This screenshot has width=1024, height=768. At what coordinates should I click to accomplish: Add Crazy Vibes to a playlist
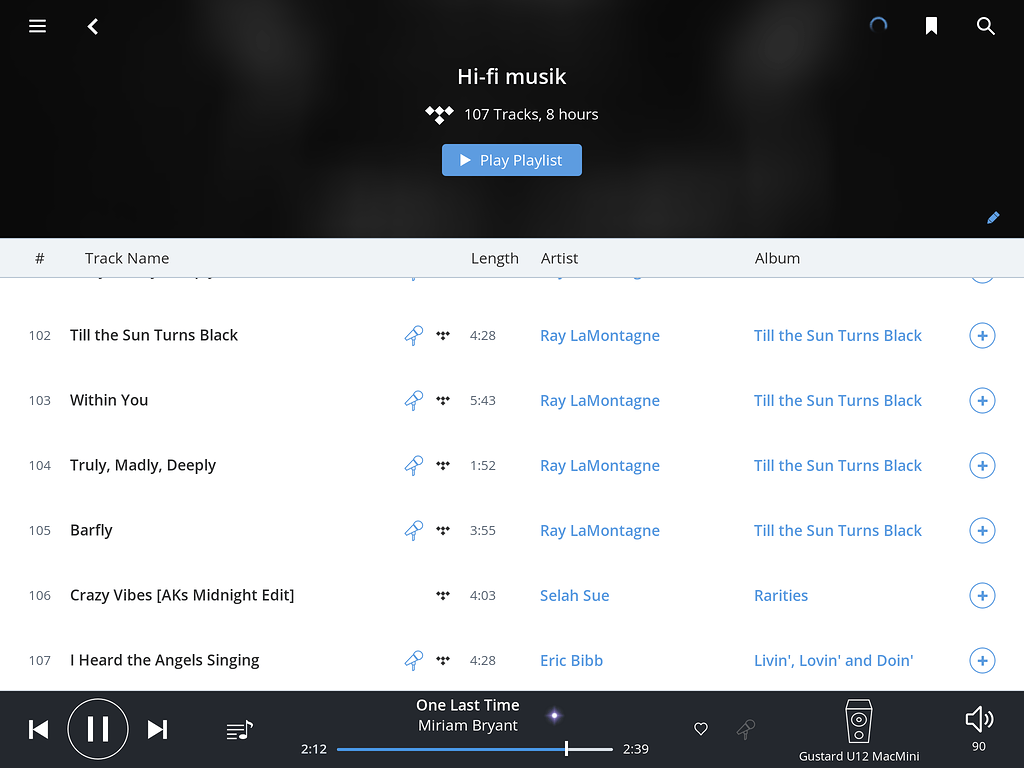tap(982, 595)
